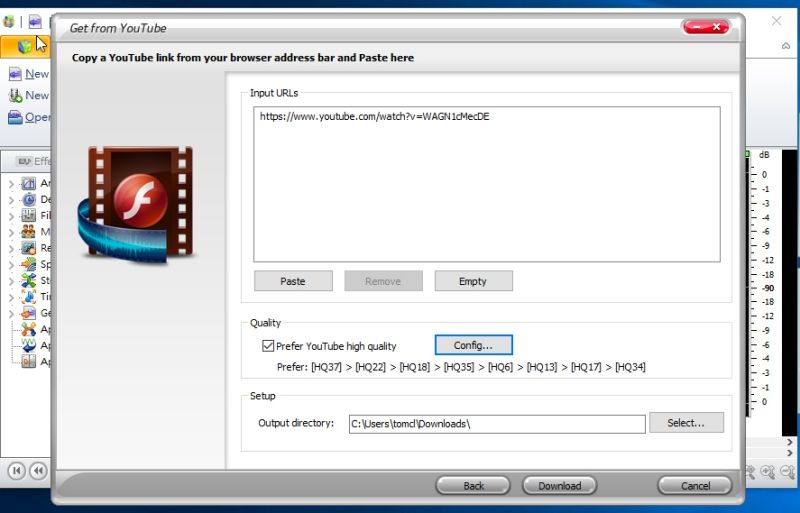Select the orange 'D' panel icon in effects tree
Image resolution: width=800 pixels, height=513 pixels.
29,361
